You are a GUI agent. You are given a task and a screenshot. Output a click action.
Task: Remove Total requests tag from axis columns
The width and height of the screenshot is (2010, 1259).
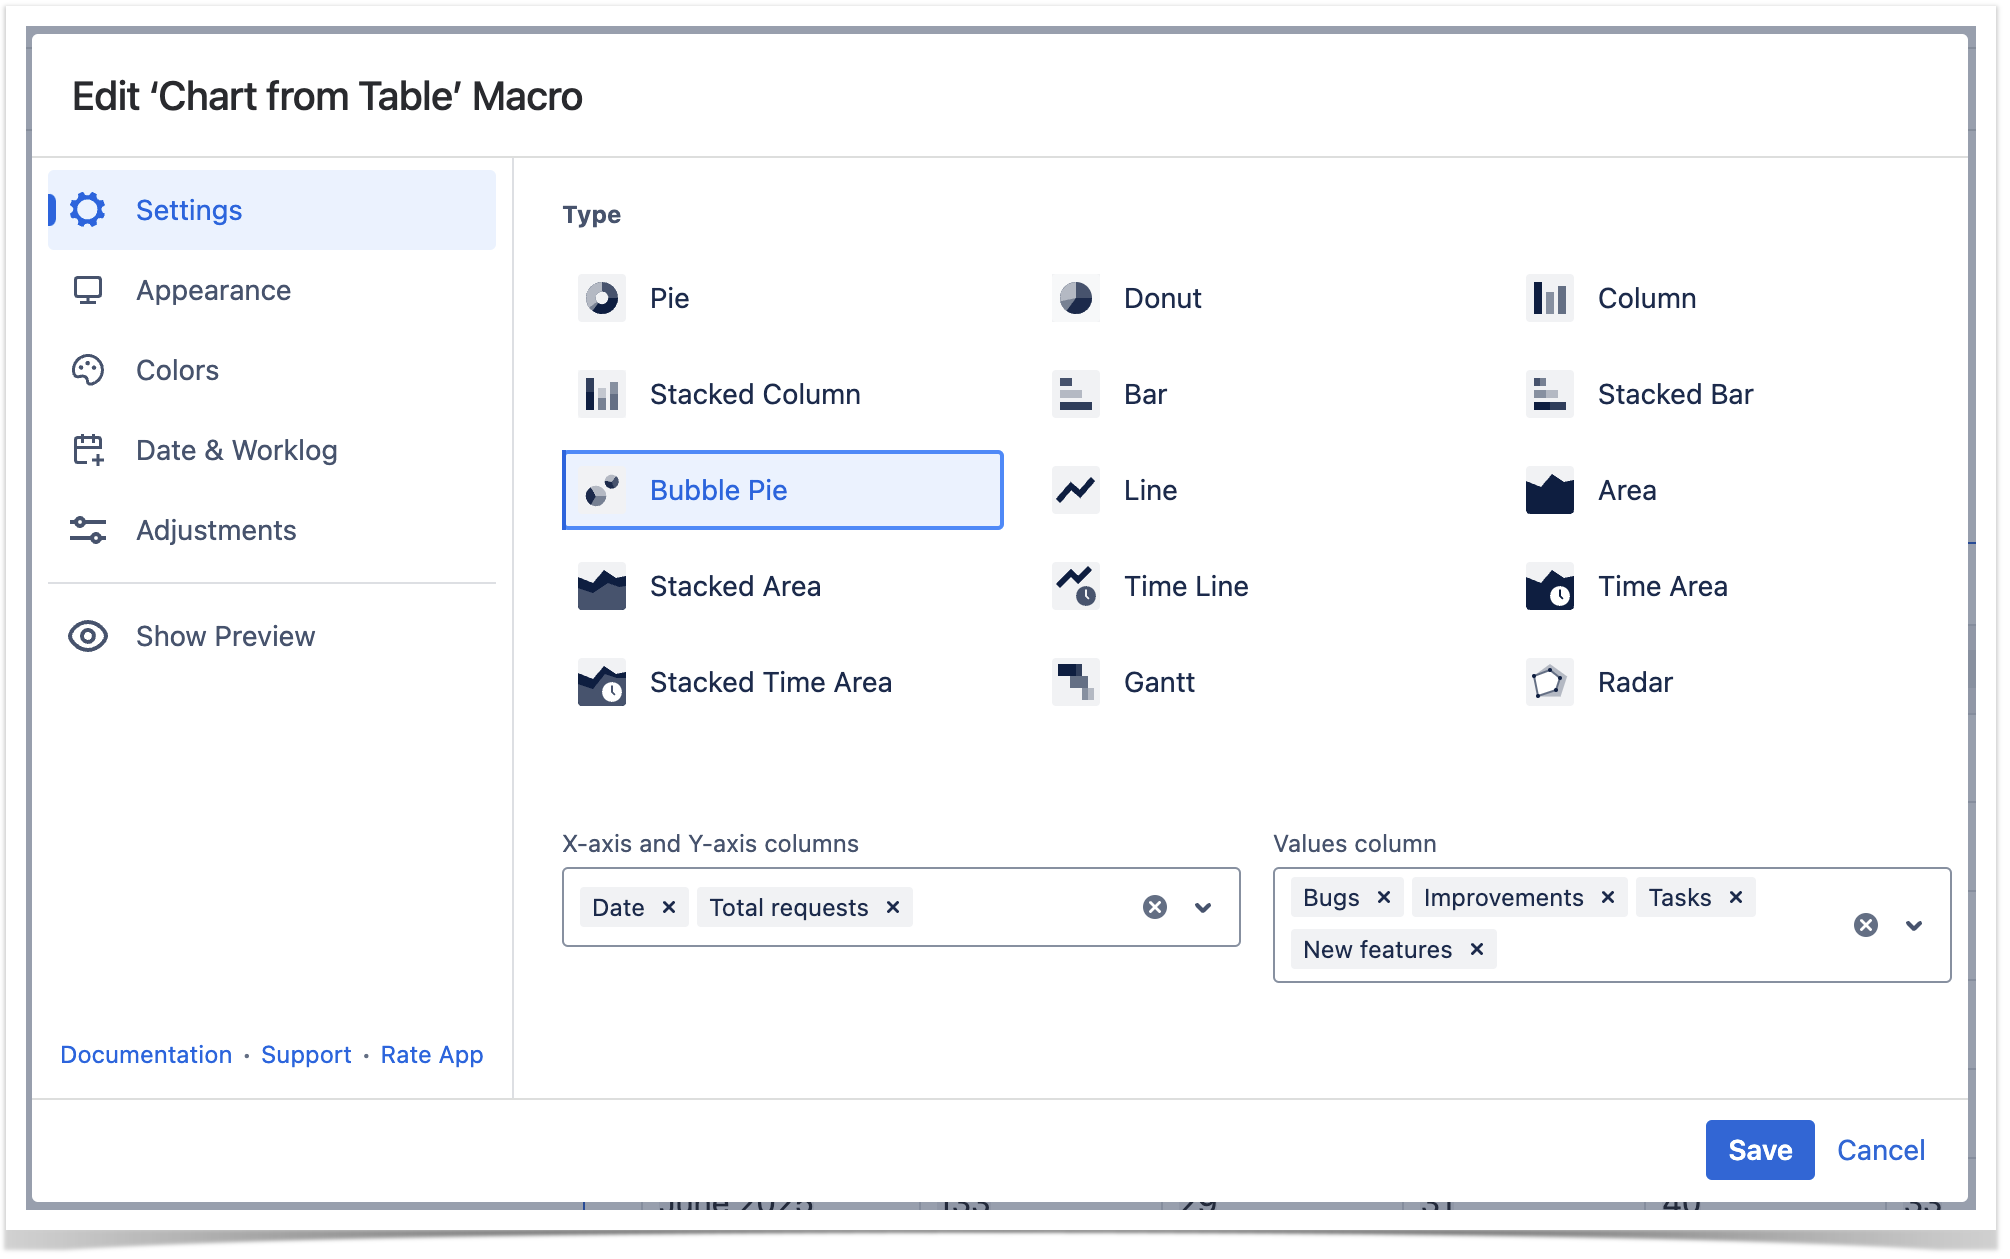[x=893, y=907]
